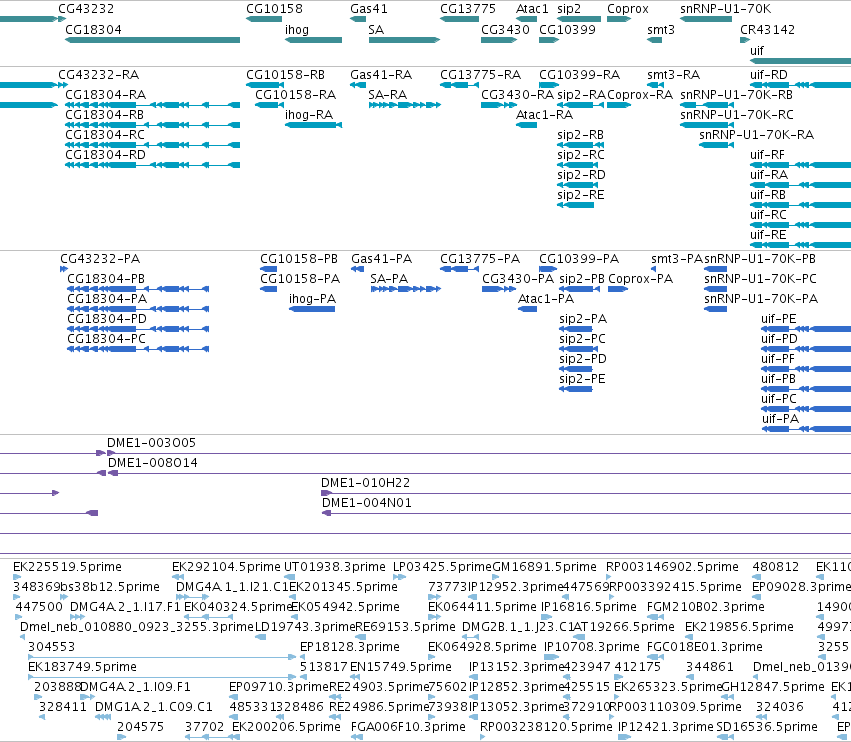Viewport: 851px width, 742px height.
Task: Select the DME1-003O05 clone label
Action: coord(151,442)
